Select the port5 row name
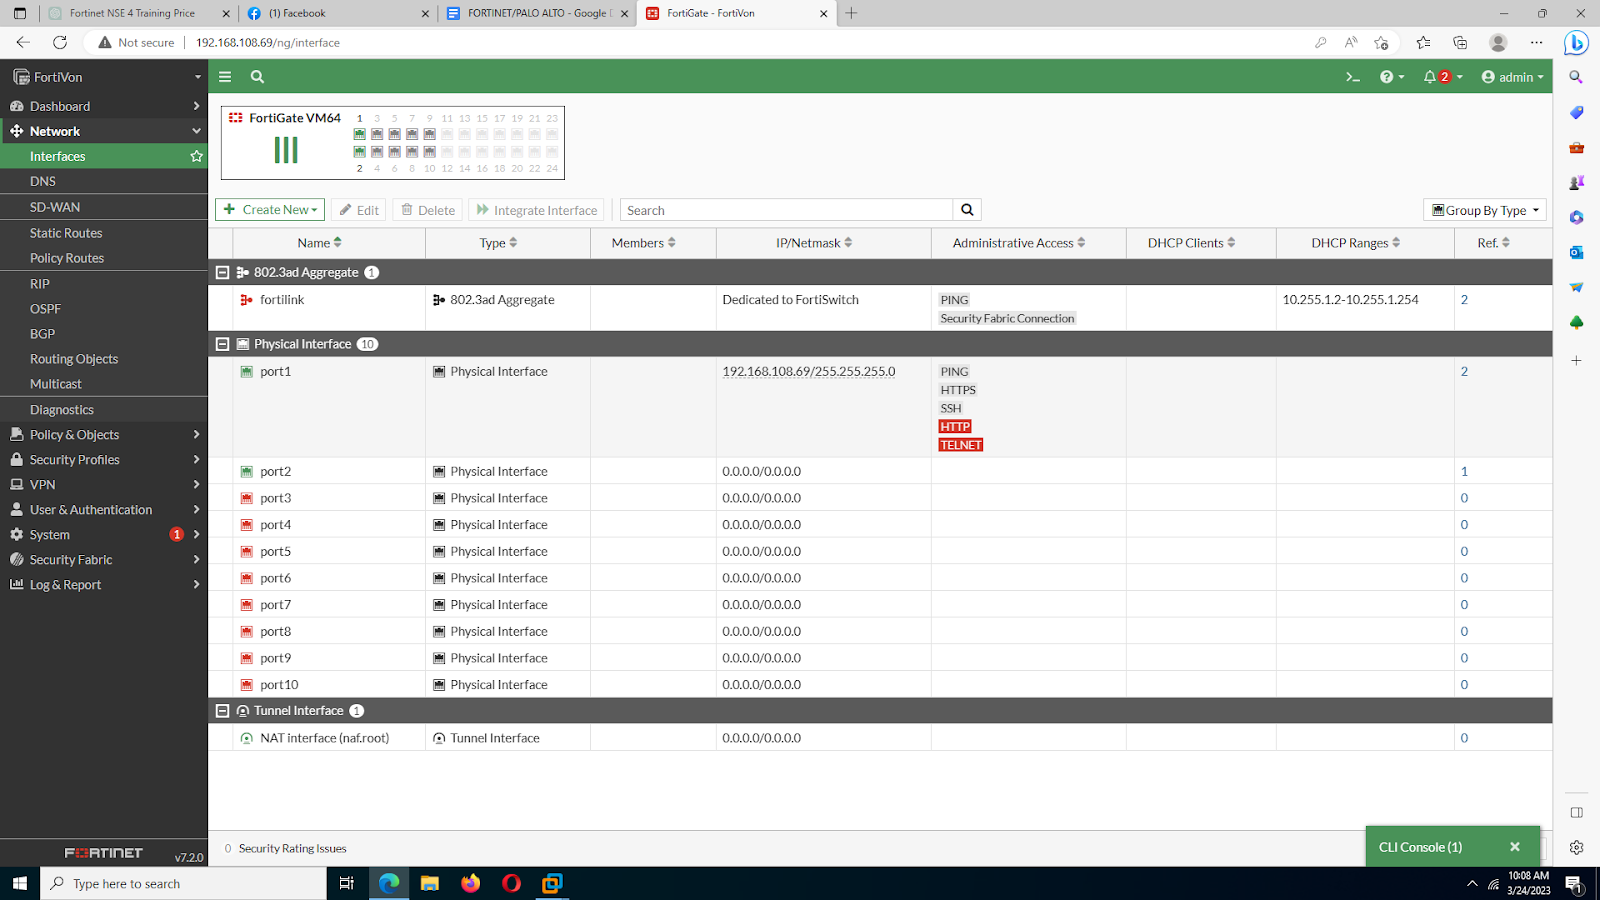This screenshot has height=900, width=1600. coord(276,552)
